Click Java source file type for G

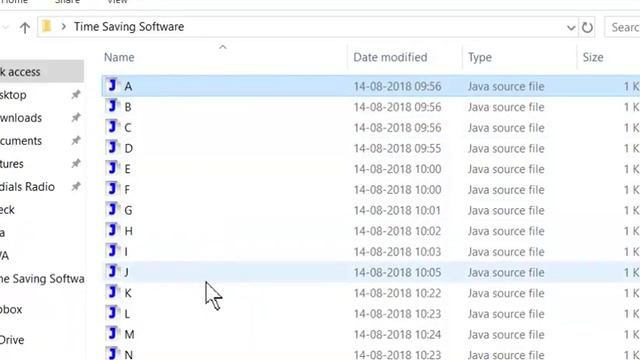click(506, 210)
